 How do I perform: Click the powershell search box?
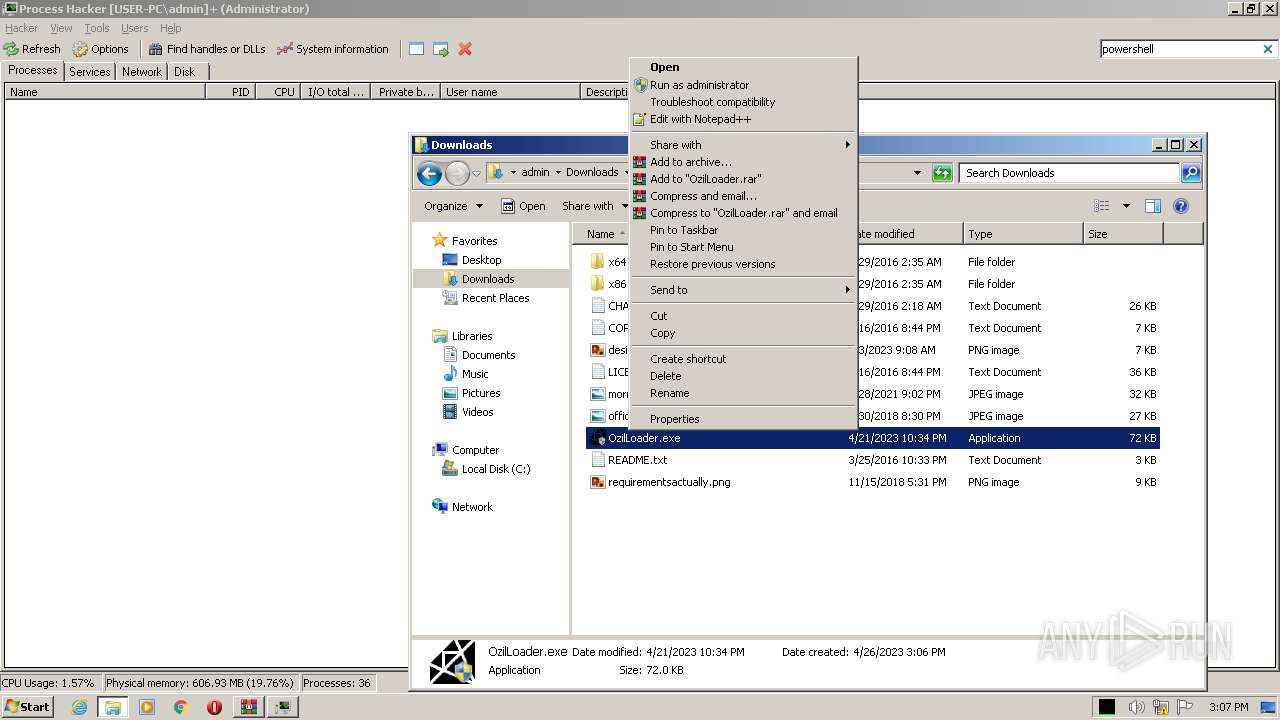[x=1180, y=49]
